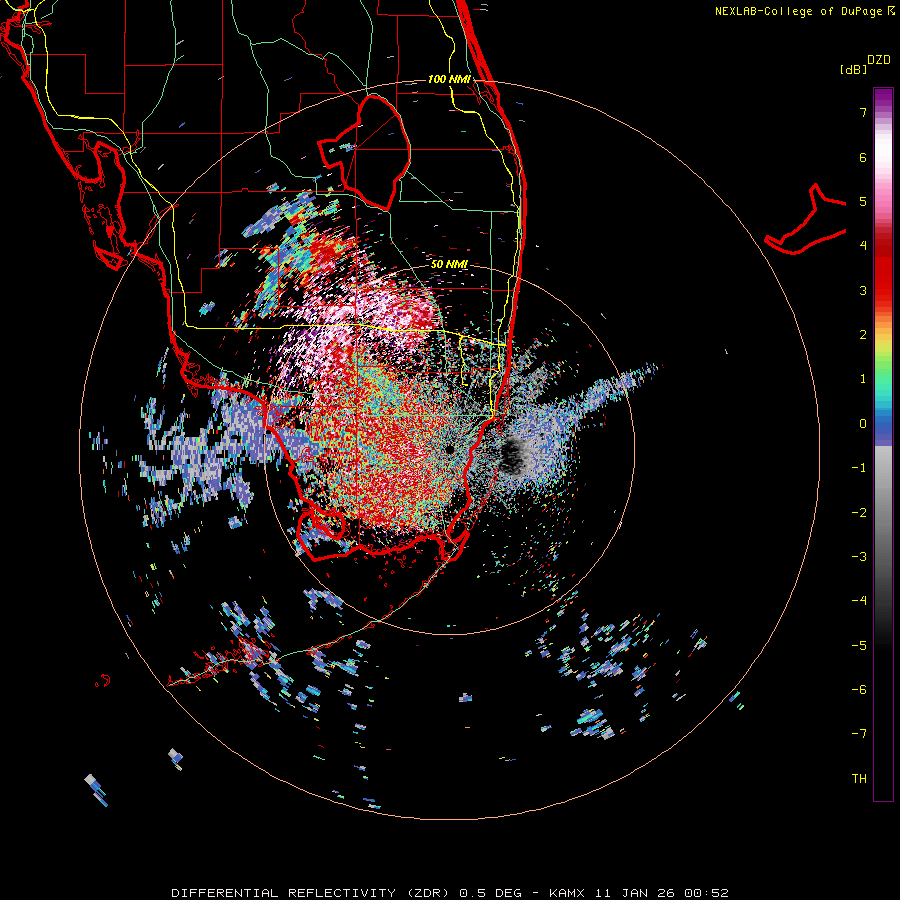Click the DZD label above the color scale
Viewport: 900px width, 900px height.
(x=879, y=60)
